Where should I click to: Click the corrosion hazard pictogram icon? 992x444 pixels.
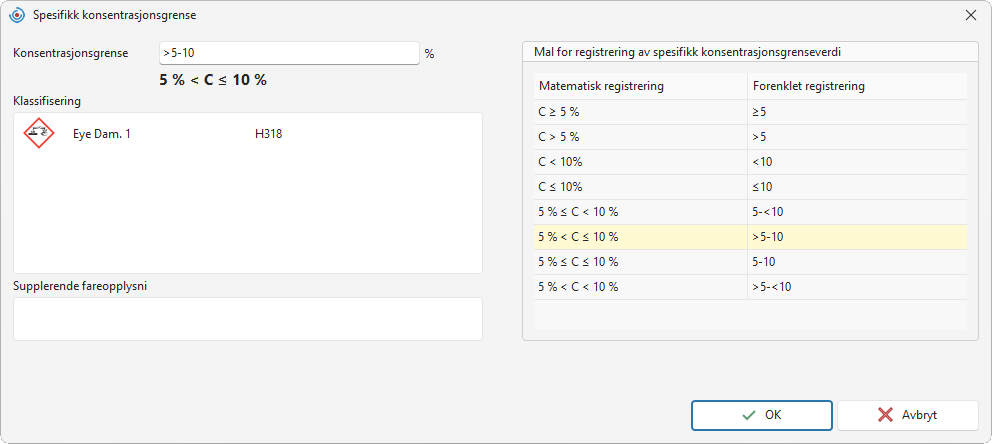pos(39,133)
